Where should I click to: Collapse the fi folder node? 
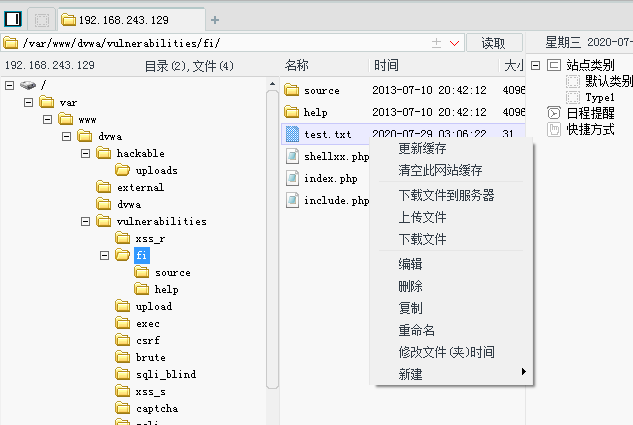(104, 255)
